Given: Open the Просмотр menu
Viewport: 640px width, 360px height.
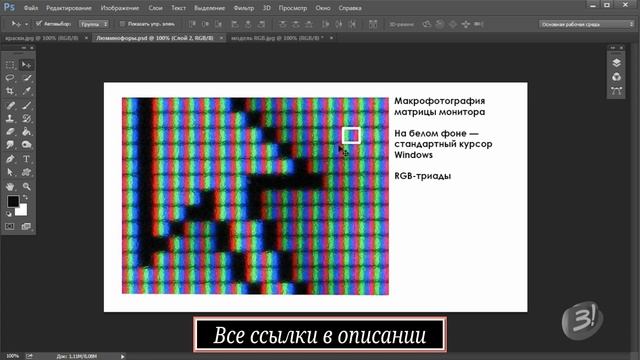Looking at the screenshot, I should point(293,8).
